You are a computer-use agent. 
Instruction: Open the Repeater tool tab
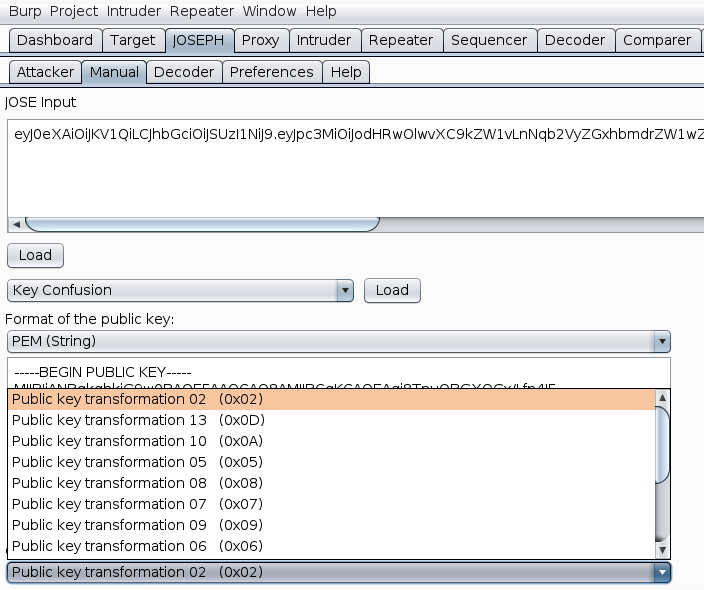[401, 40]
